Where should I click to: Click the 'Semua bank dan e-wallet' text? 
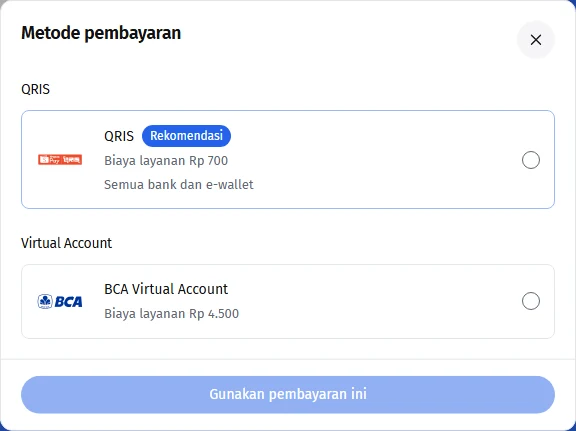tap(179, 184)
